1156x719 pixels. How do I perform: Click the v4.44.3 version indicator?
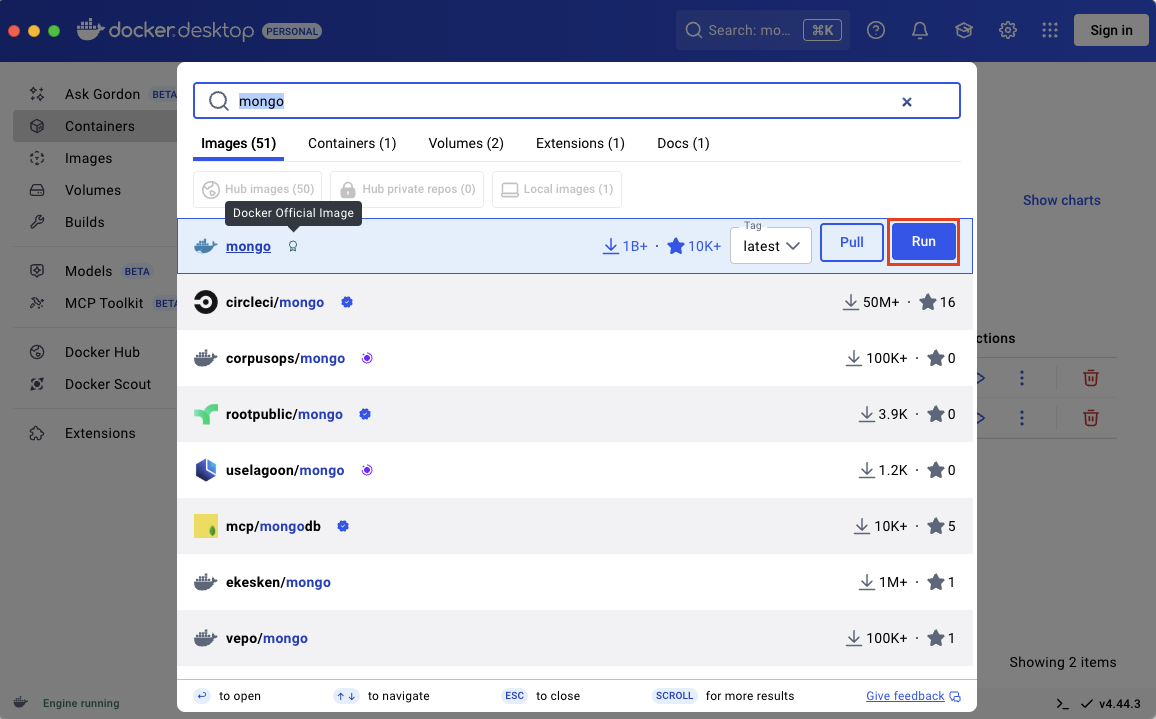pos(1119,704)
